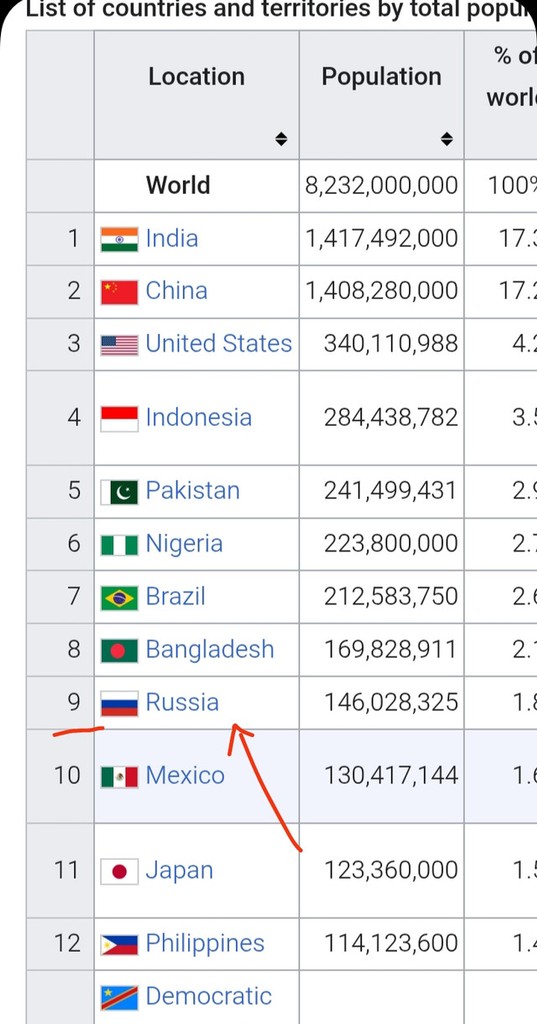Image resolution: width=537 pixels, height=1024 pixels.
Task: Click the Philippines flag icon
Action: 119,944
